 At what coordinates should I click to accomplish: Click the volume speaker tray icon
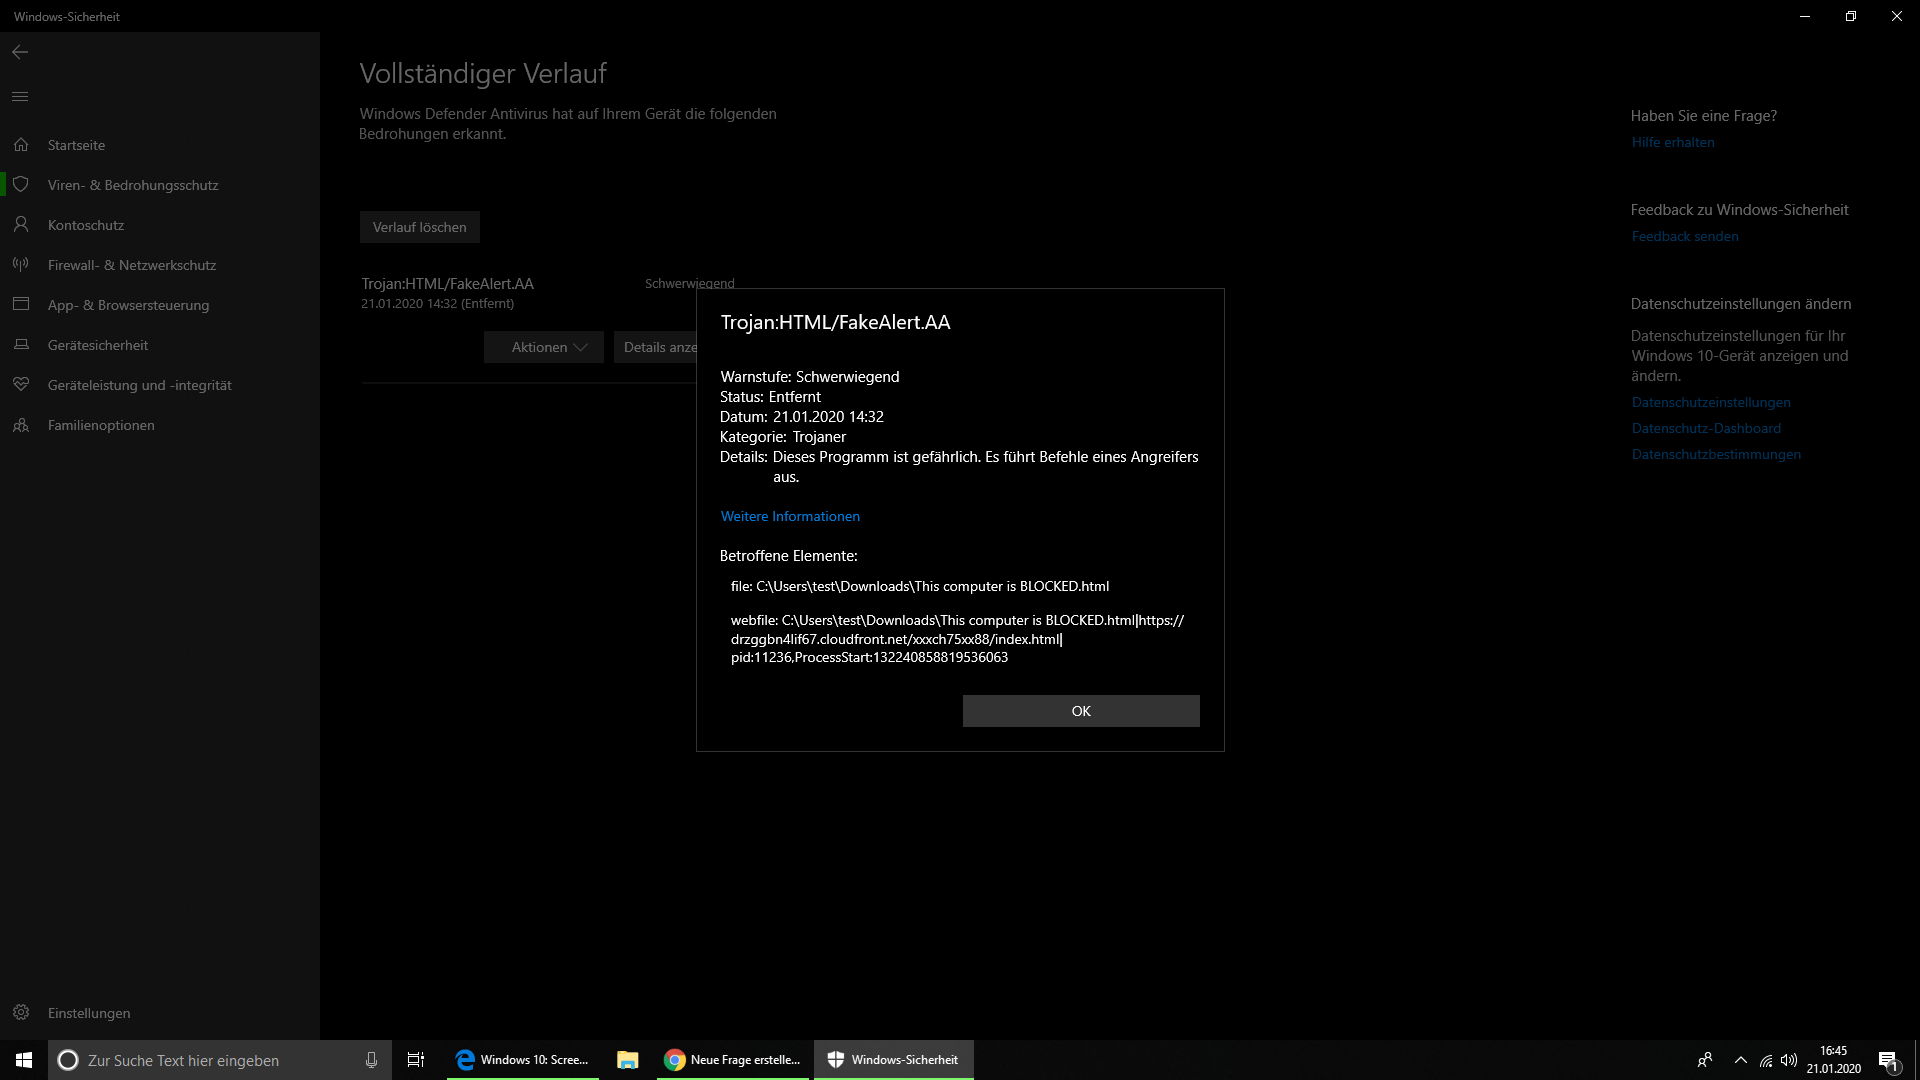[1789, 1060]
